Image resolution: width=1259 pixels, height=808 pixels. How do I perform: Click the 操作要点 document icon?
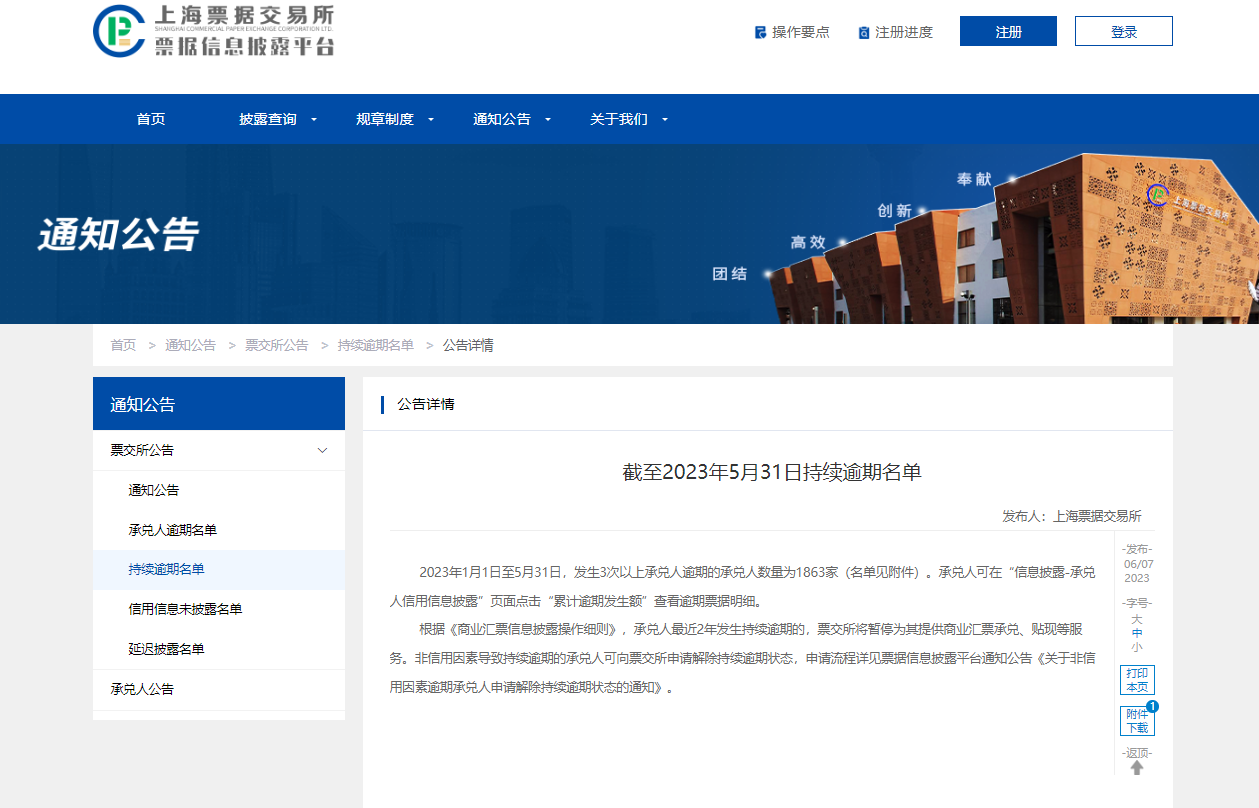[760, 32]
